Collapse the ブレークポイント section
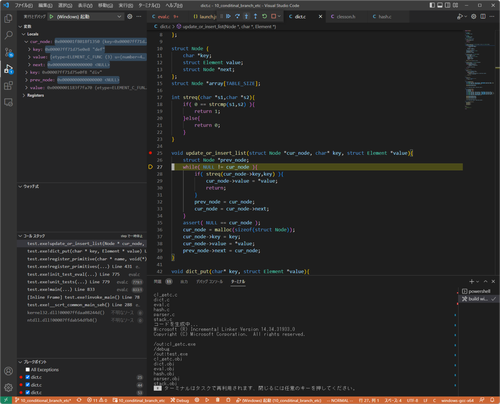The image size is (500, 404). 20,362
